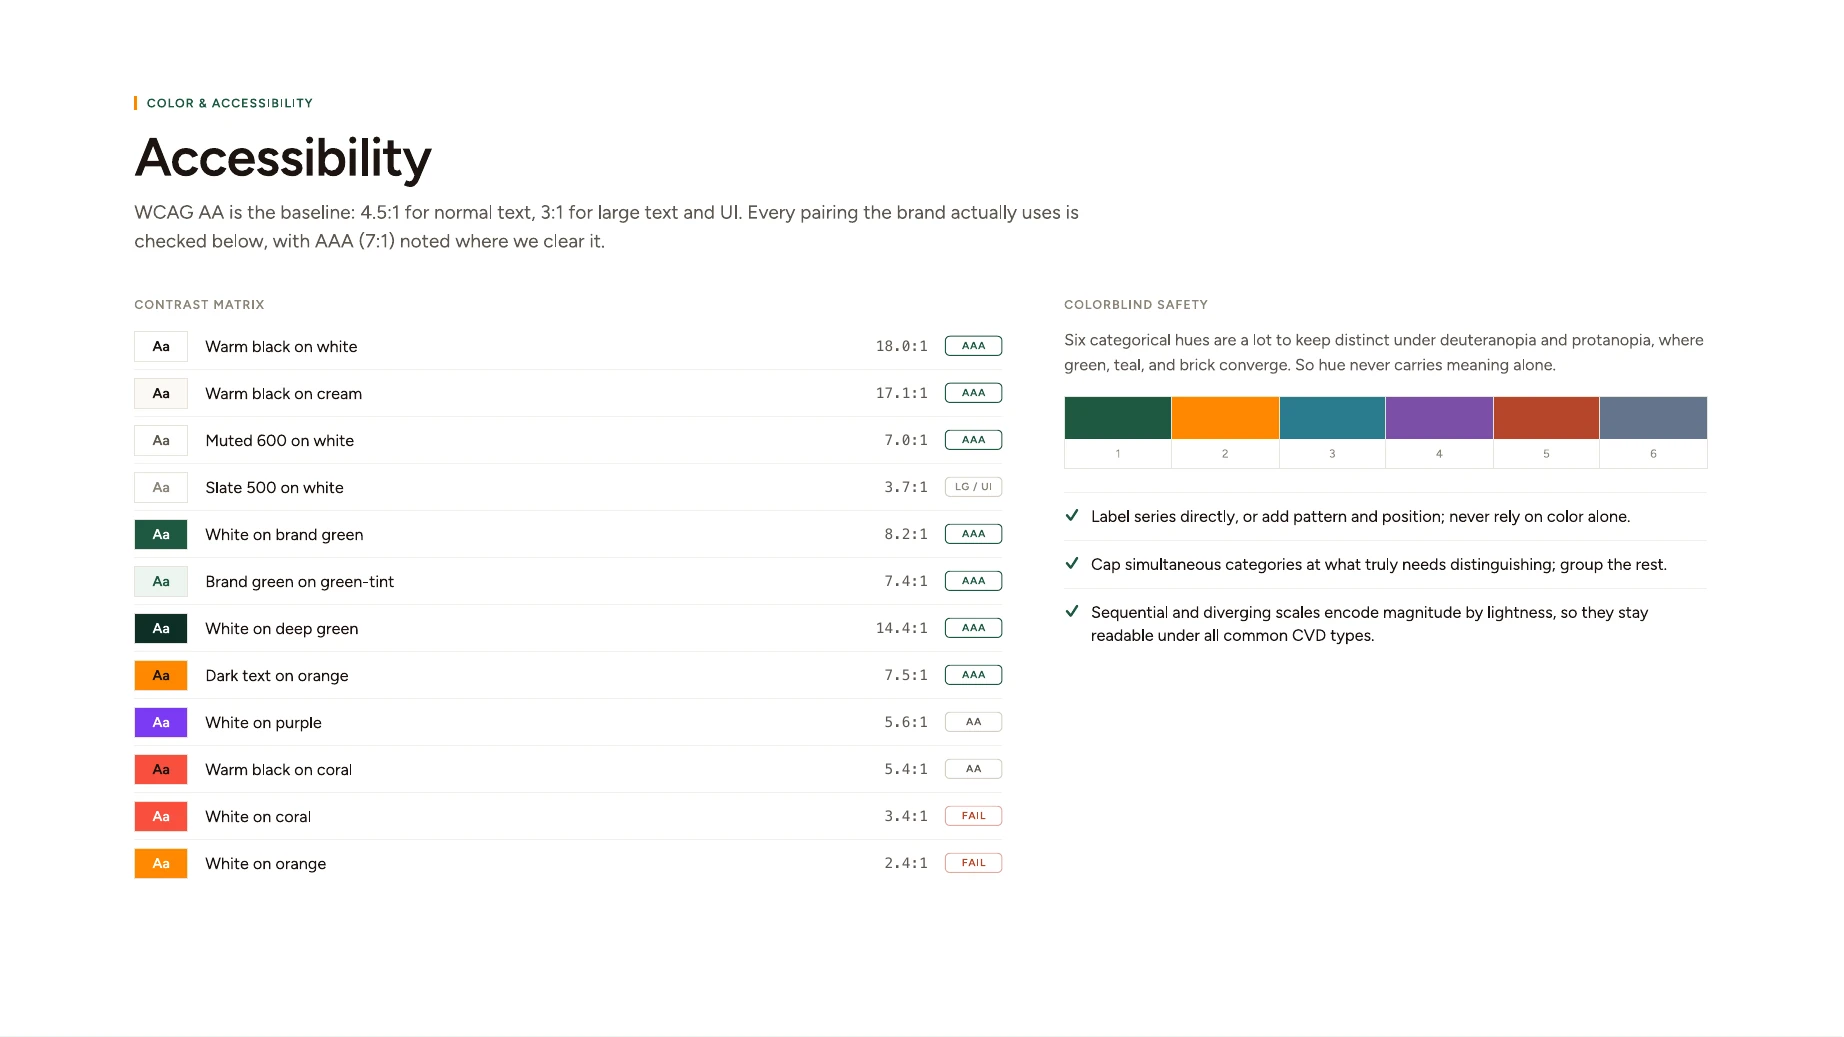Select the "White on coral" row label

click(x=258, y=817)
